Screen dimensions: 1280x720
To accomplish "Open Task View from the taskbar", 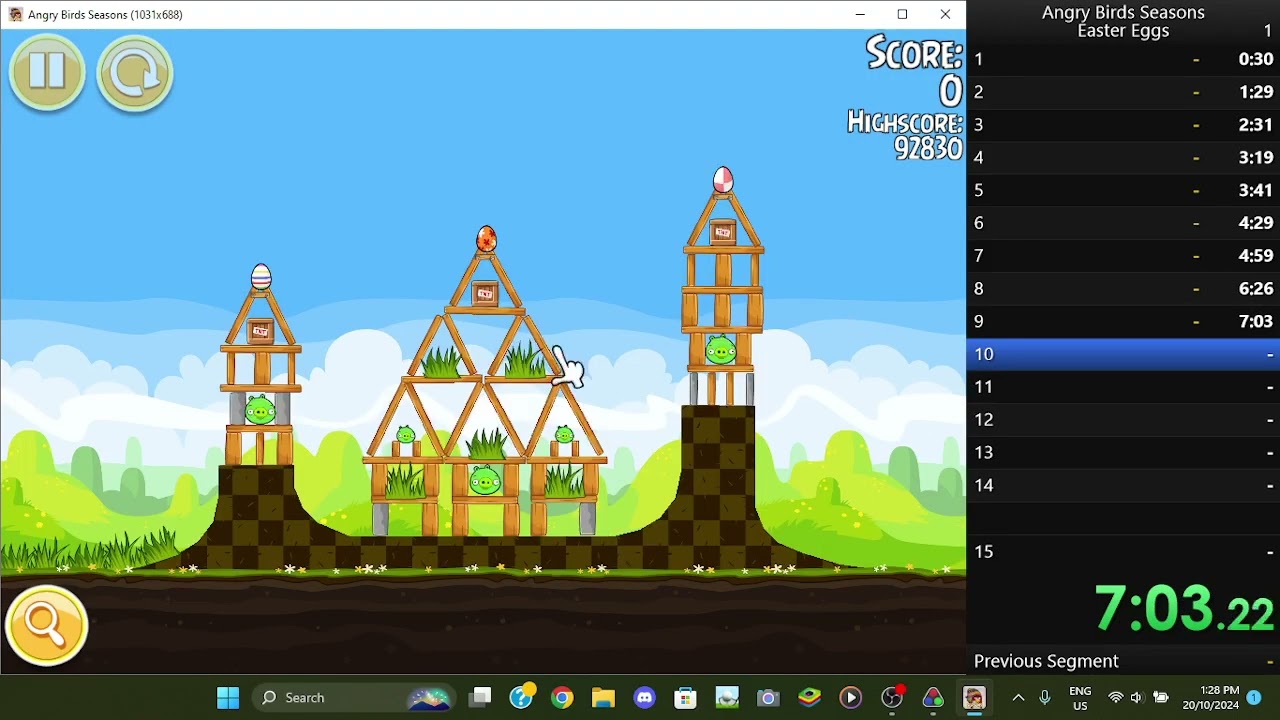I will (481, 698).
